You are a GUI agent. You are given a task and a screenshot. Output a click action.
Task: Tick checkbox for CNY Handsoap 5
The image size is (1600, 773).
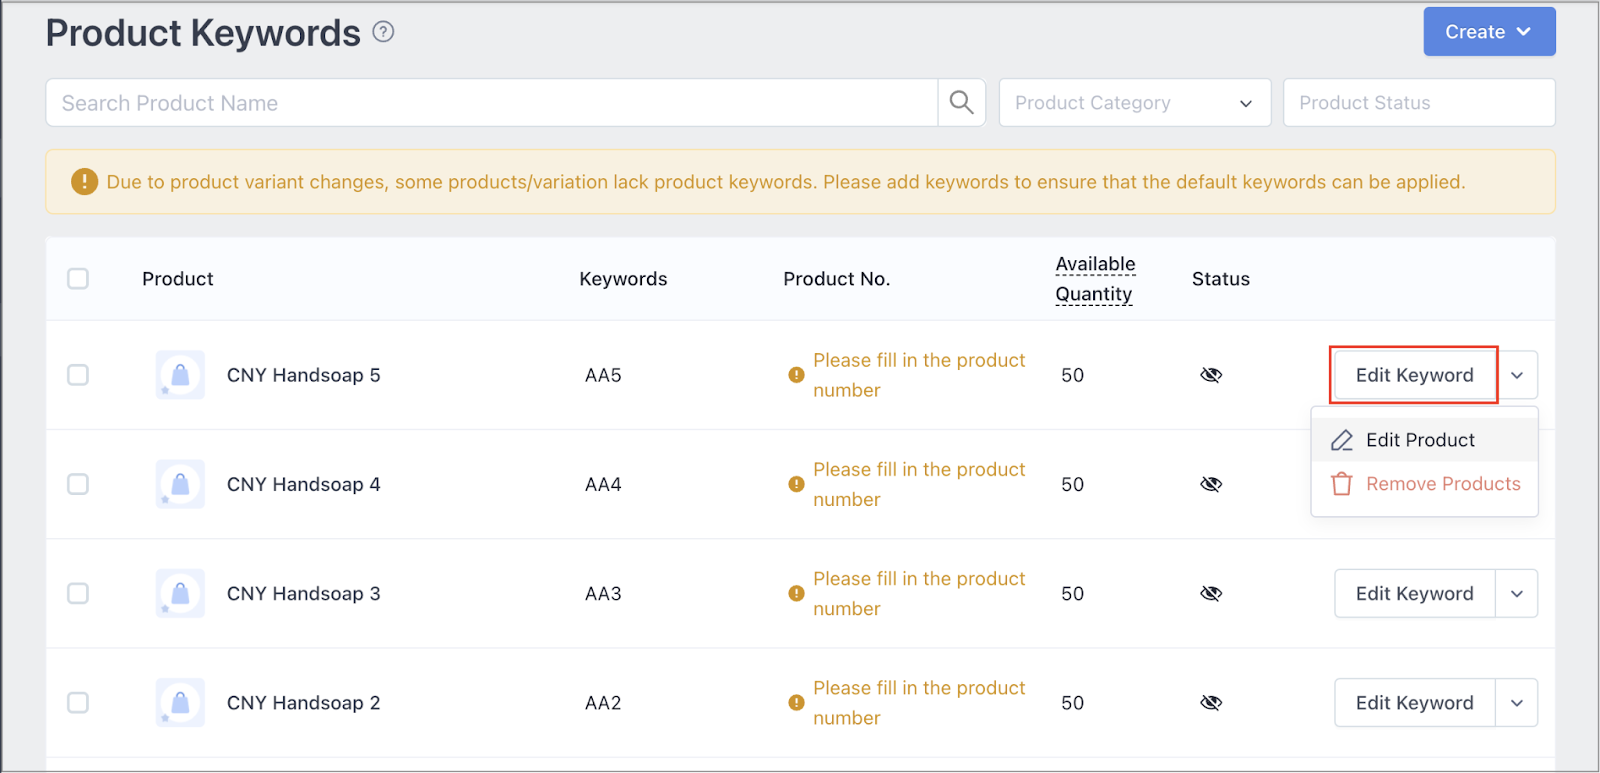tap(78, 375)
